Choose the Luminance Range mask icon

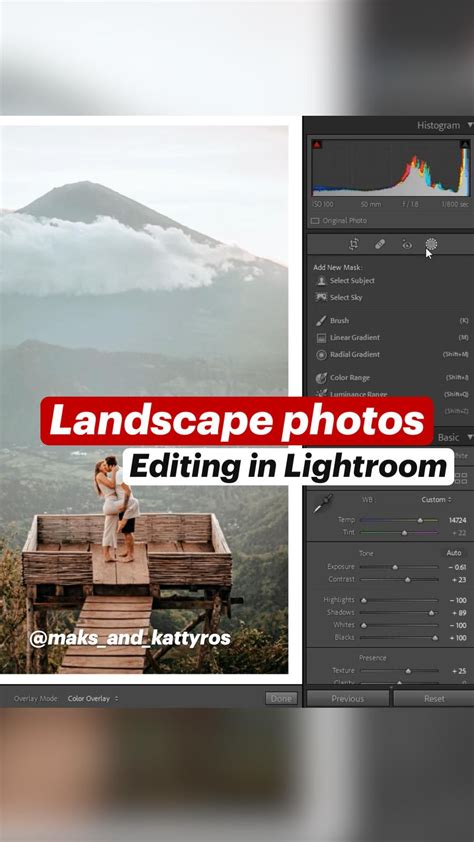(x=321, y=394)
